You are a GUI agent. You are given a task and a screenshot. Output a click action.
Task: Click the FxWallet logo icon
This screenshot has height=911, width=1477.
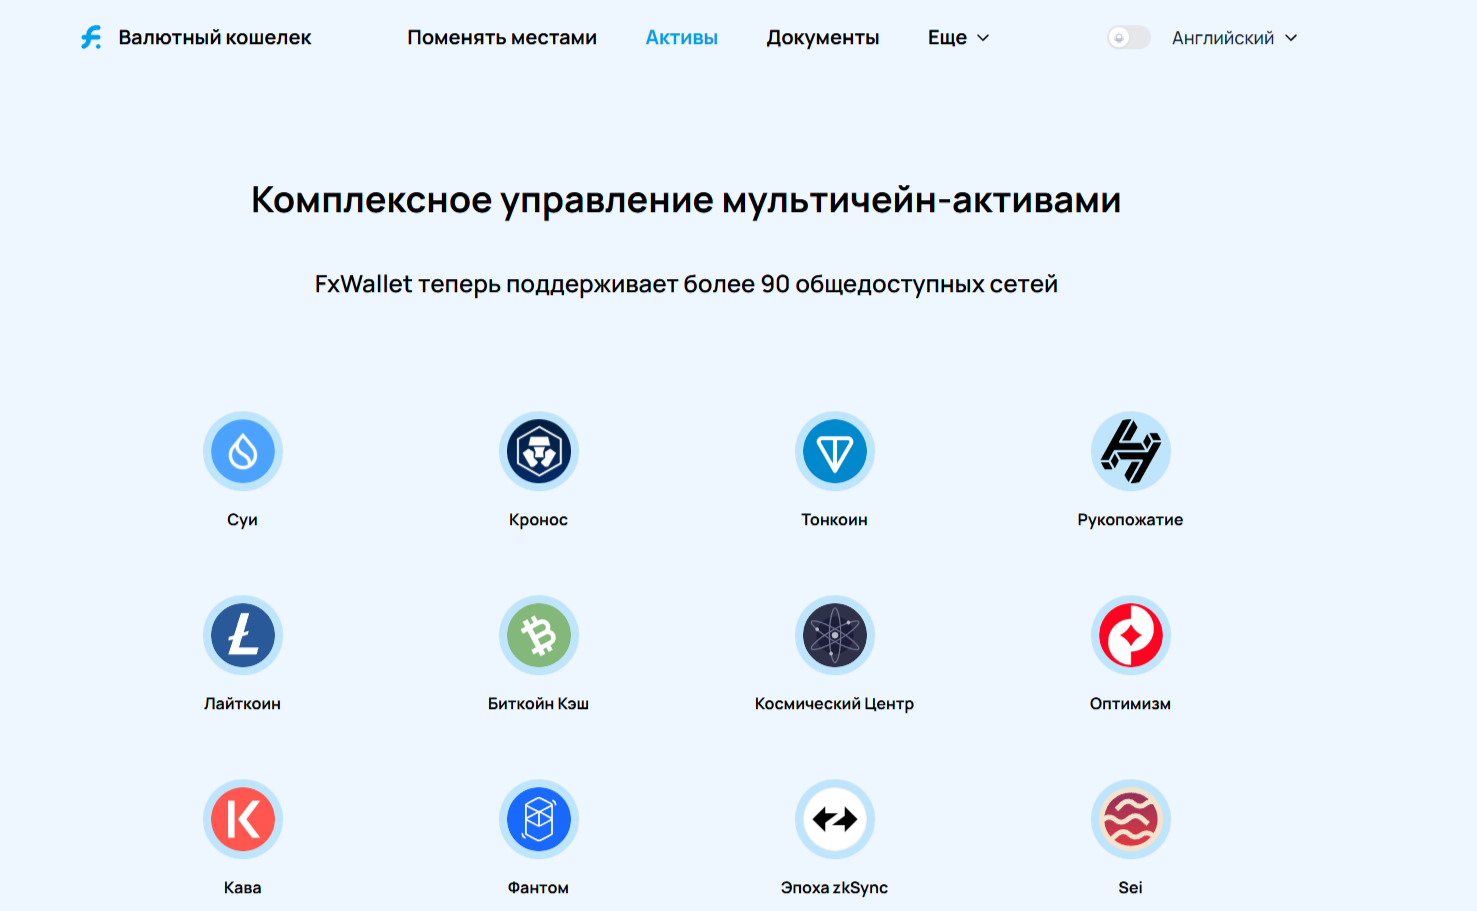(91, 38)
